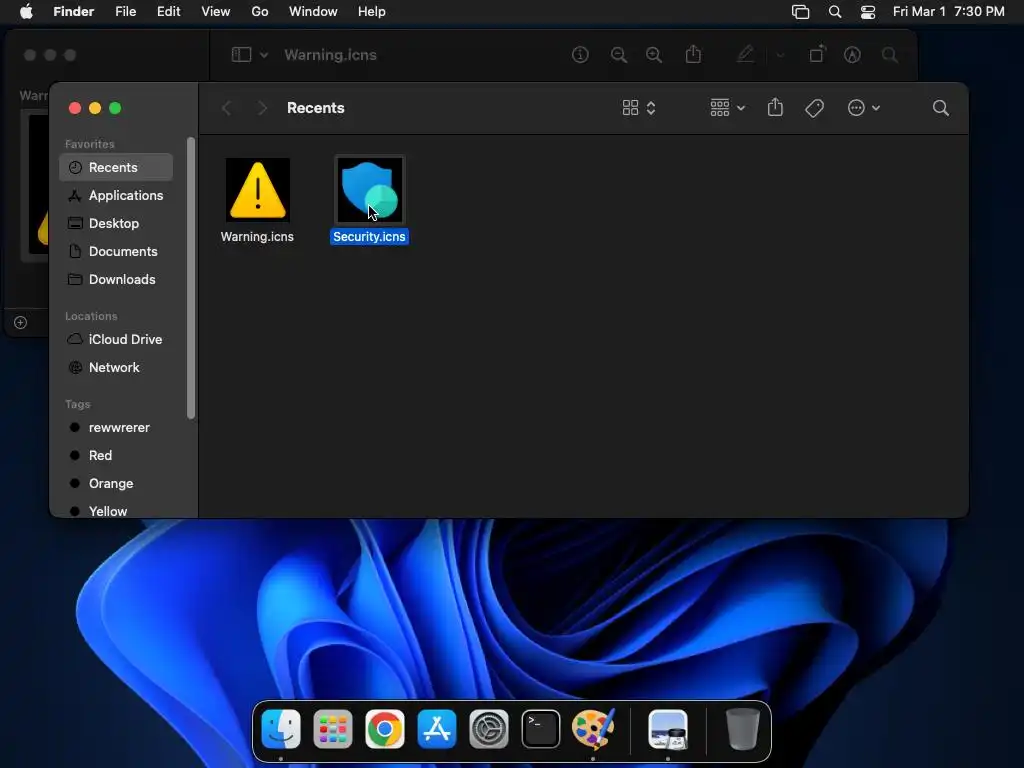Screen dimensions: 1024x768
Task: Toggle the Preview window sidebar button
Action: click(241, 55)
